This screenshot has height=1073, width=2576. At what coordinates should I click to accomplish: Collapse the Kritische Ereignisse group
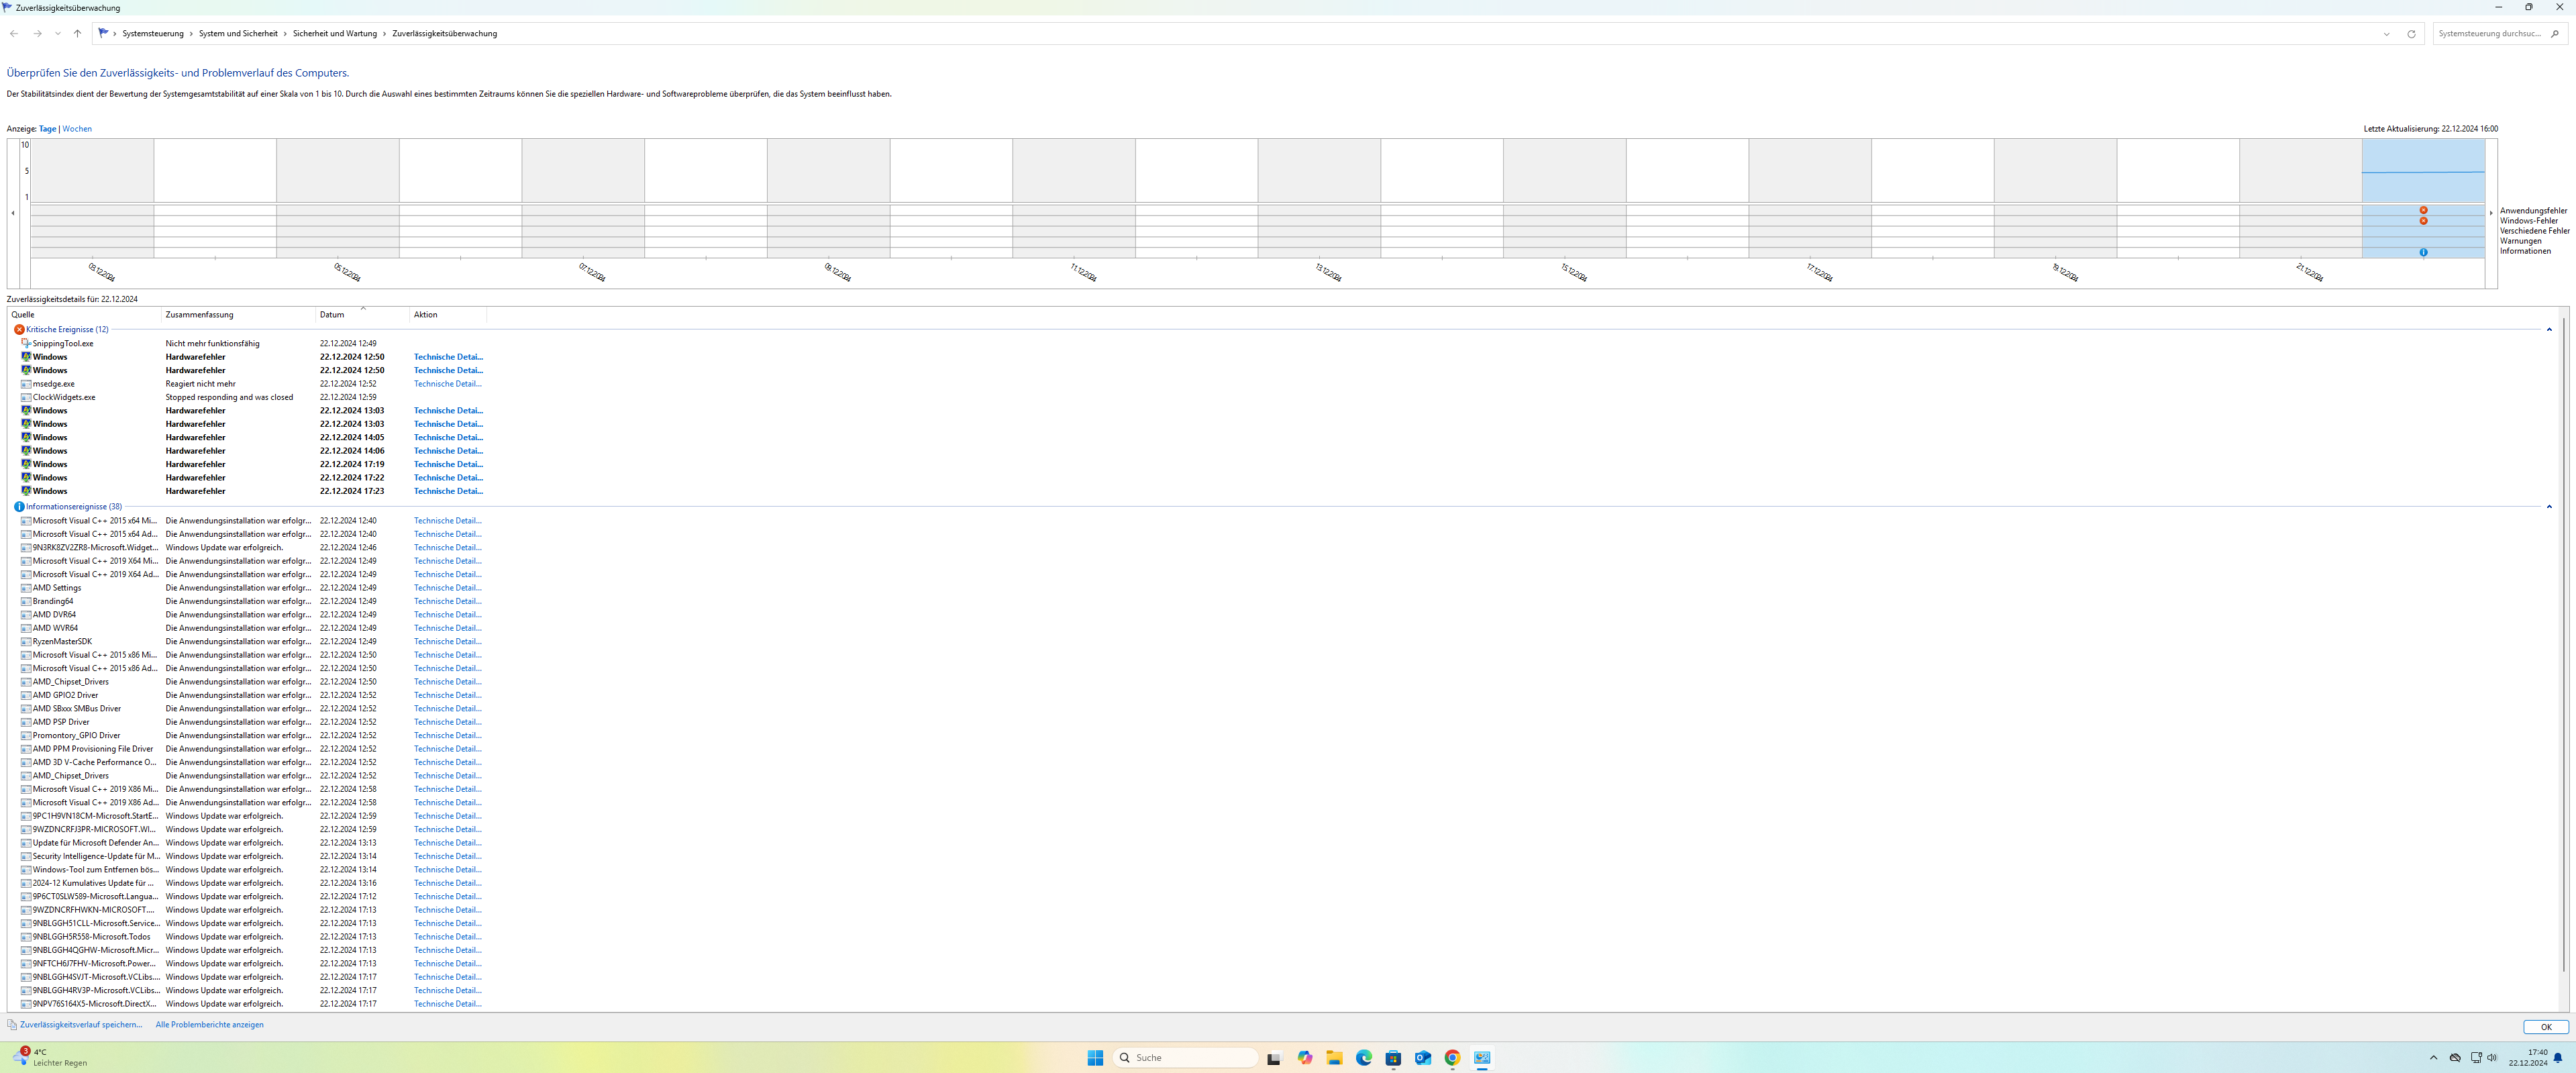click(x=2549, y=329)
